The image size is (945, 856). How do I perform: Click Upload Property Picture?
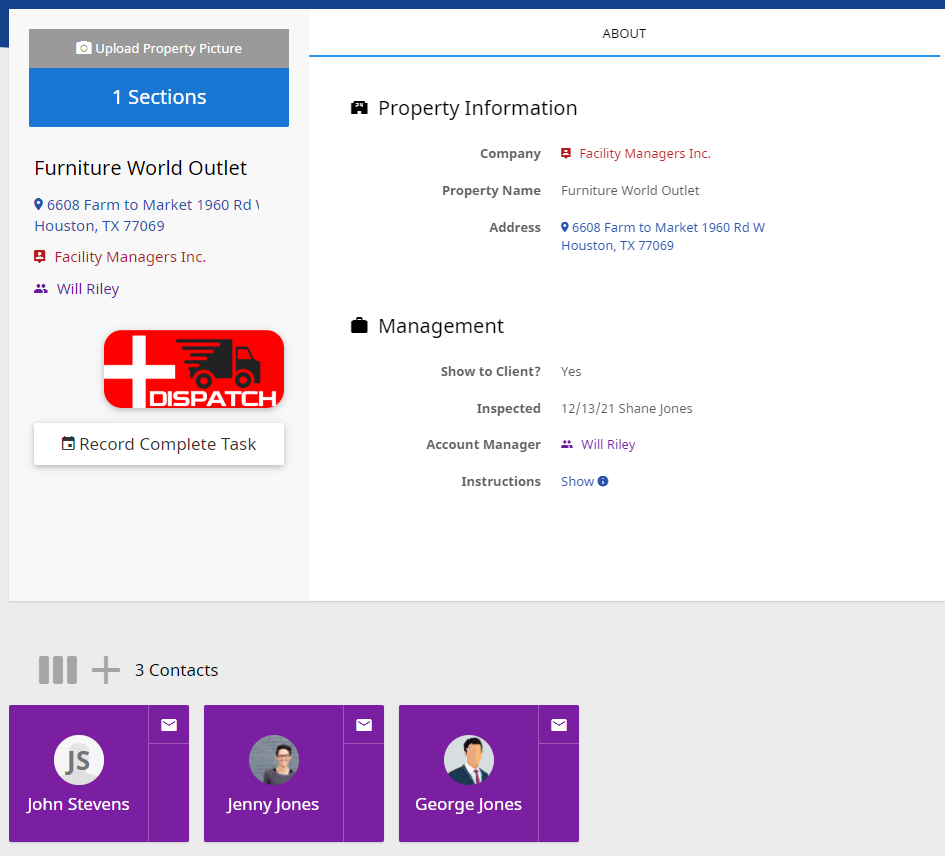coord(159,48)
